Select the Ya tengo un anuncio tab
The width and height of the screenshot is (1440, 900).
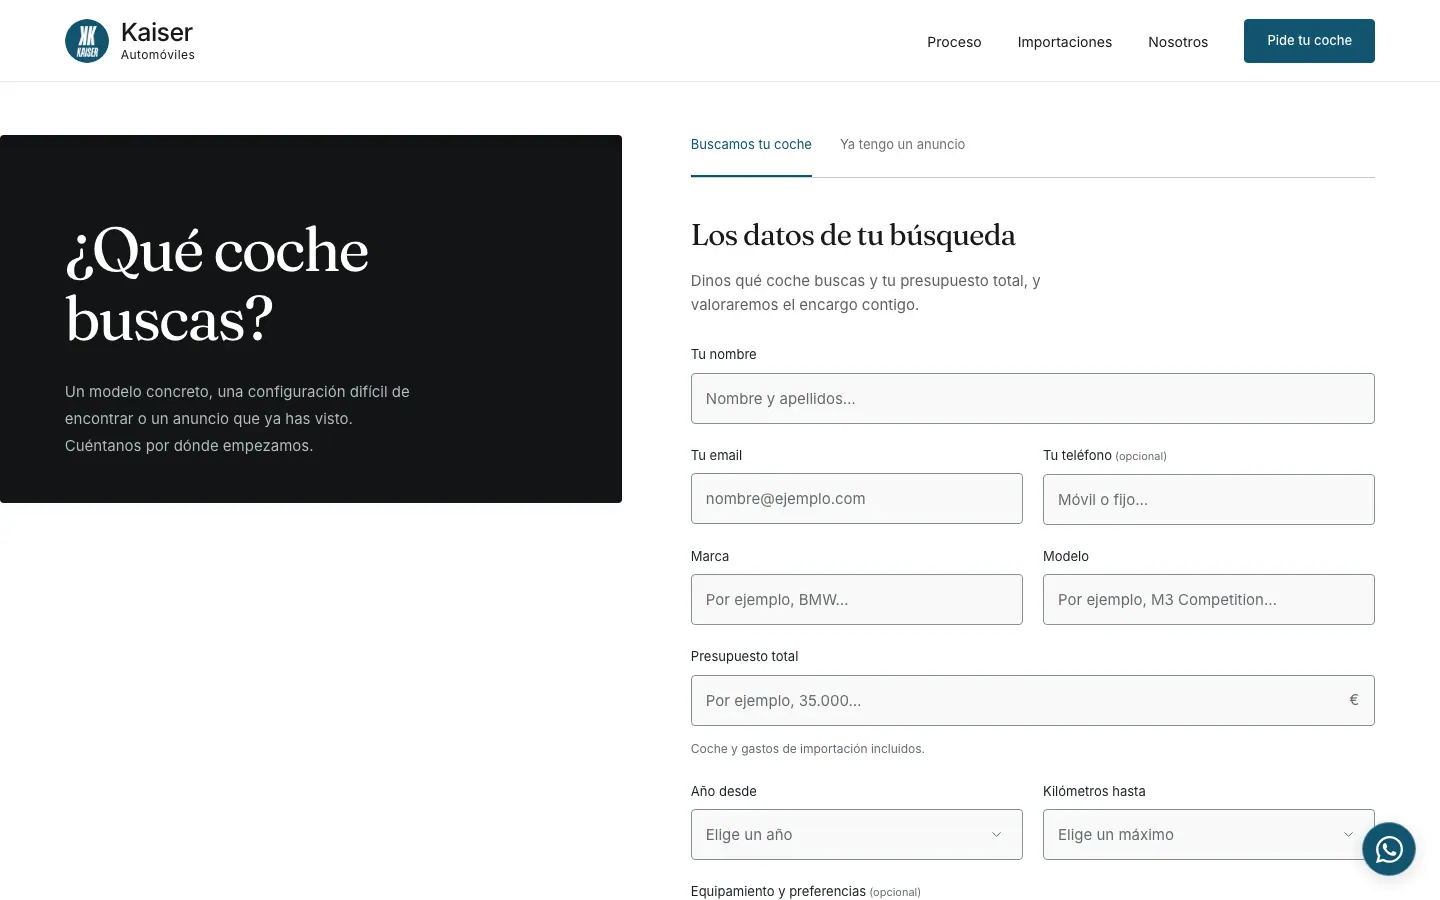click(x=902, y=145)
